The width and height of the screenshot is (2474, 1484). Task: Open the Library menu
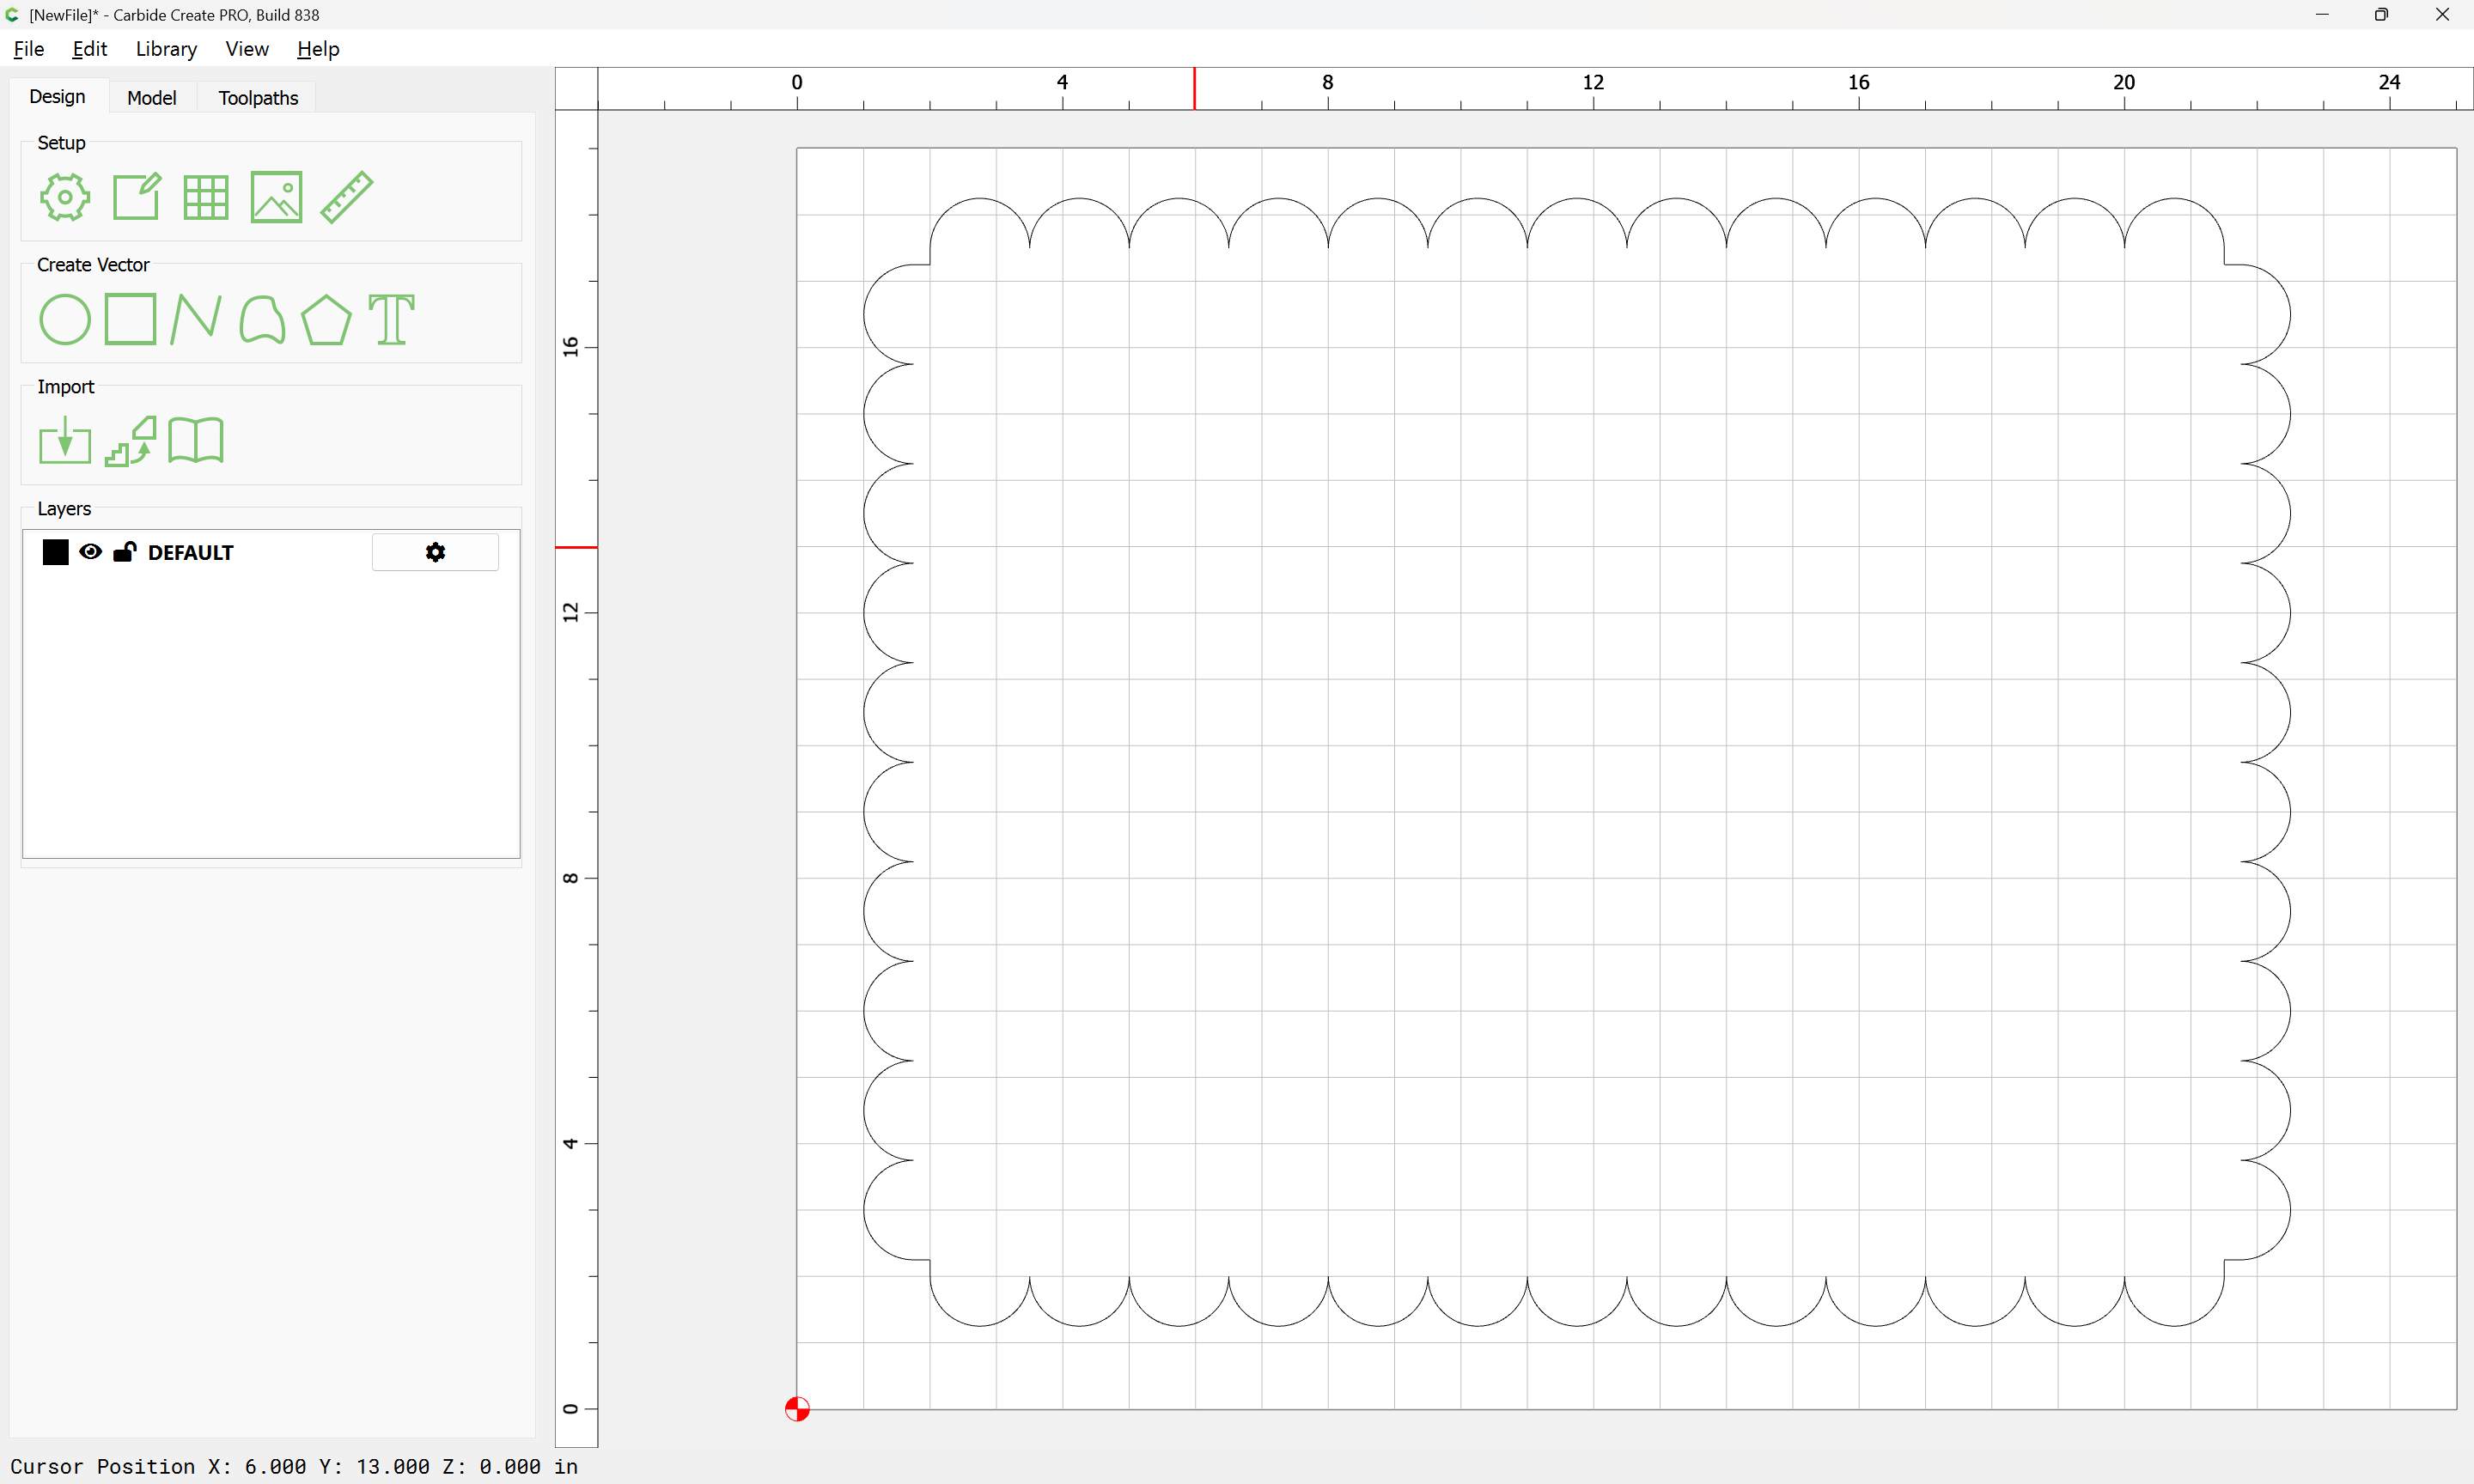[x=166, y=49]
